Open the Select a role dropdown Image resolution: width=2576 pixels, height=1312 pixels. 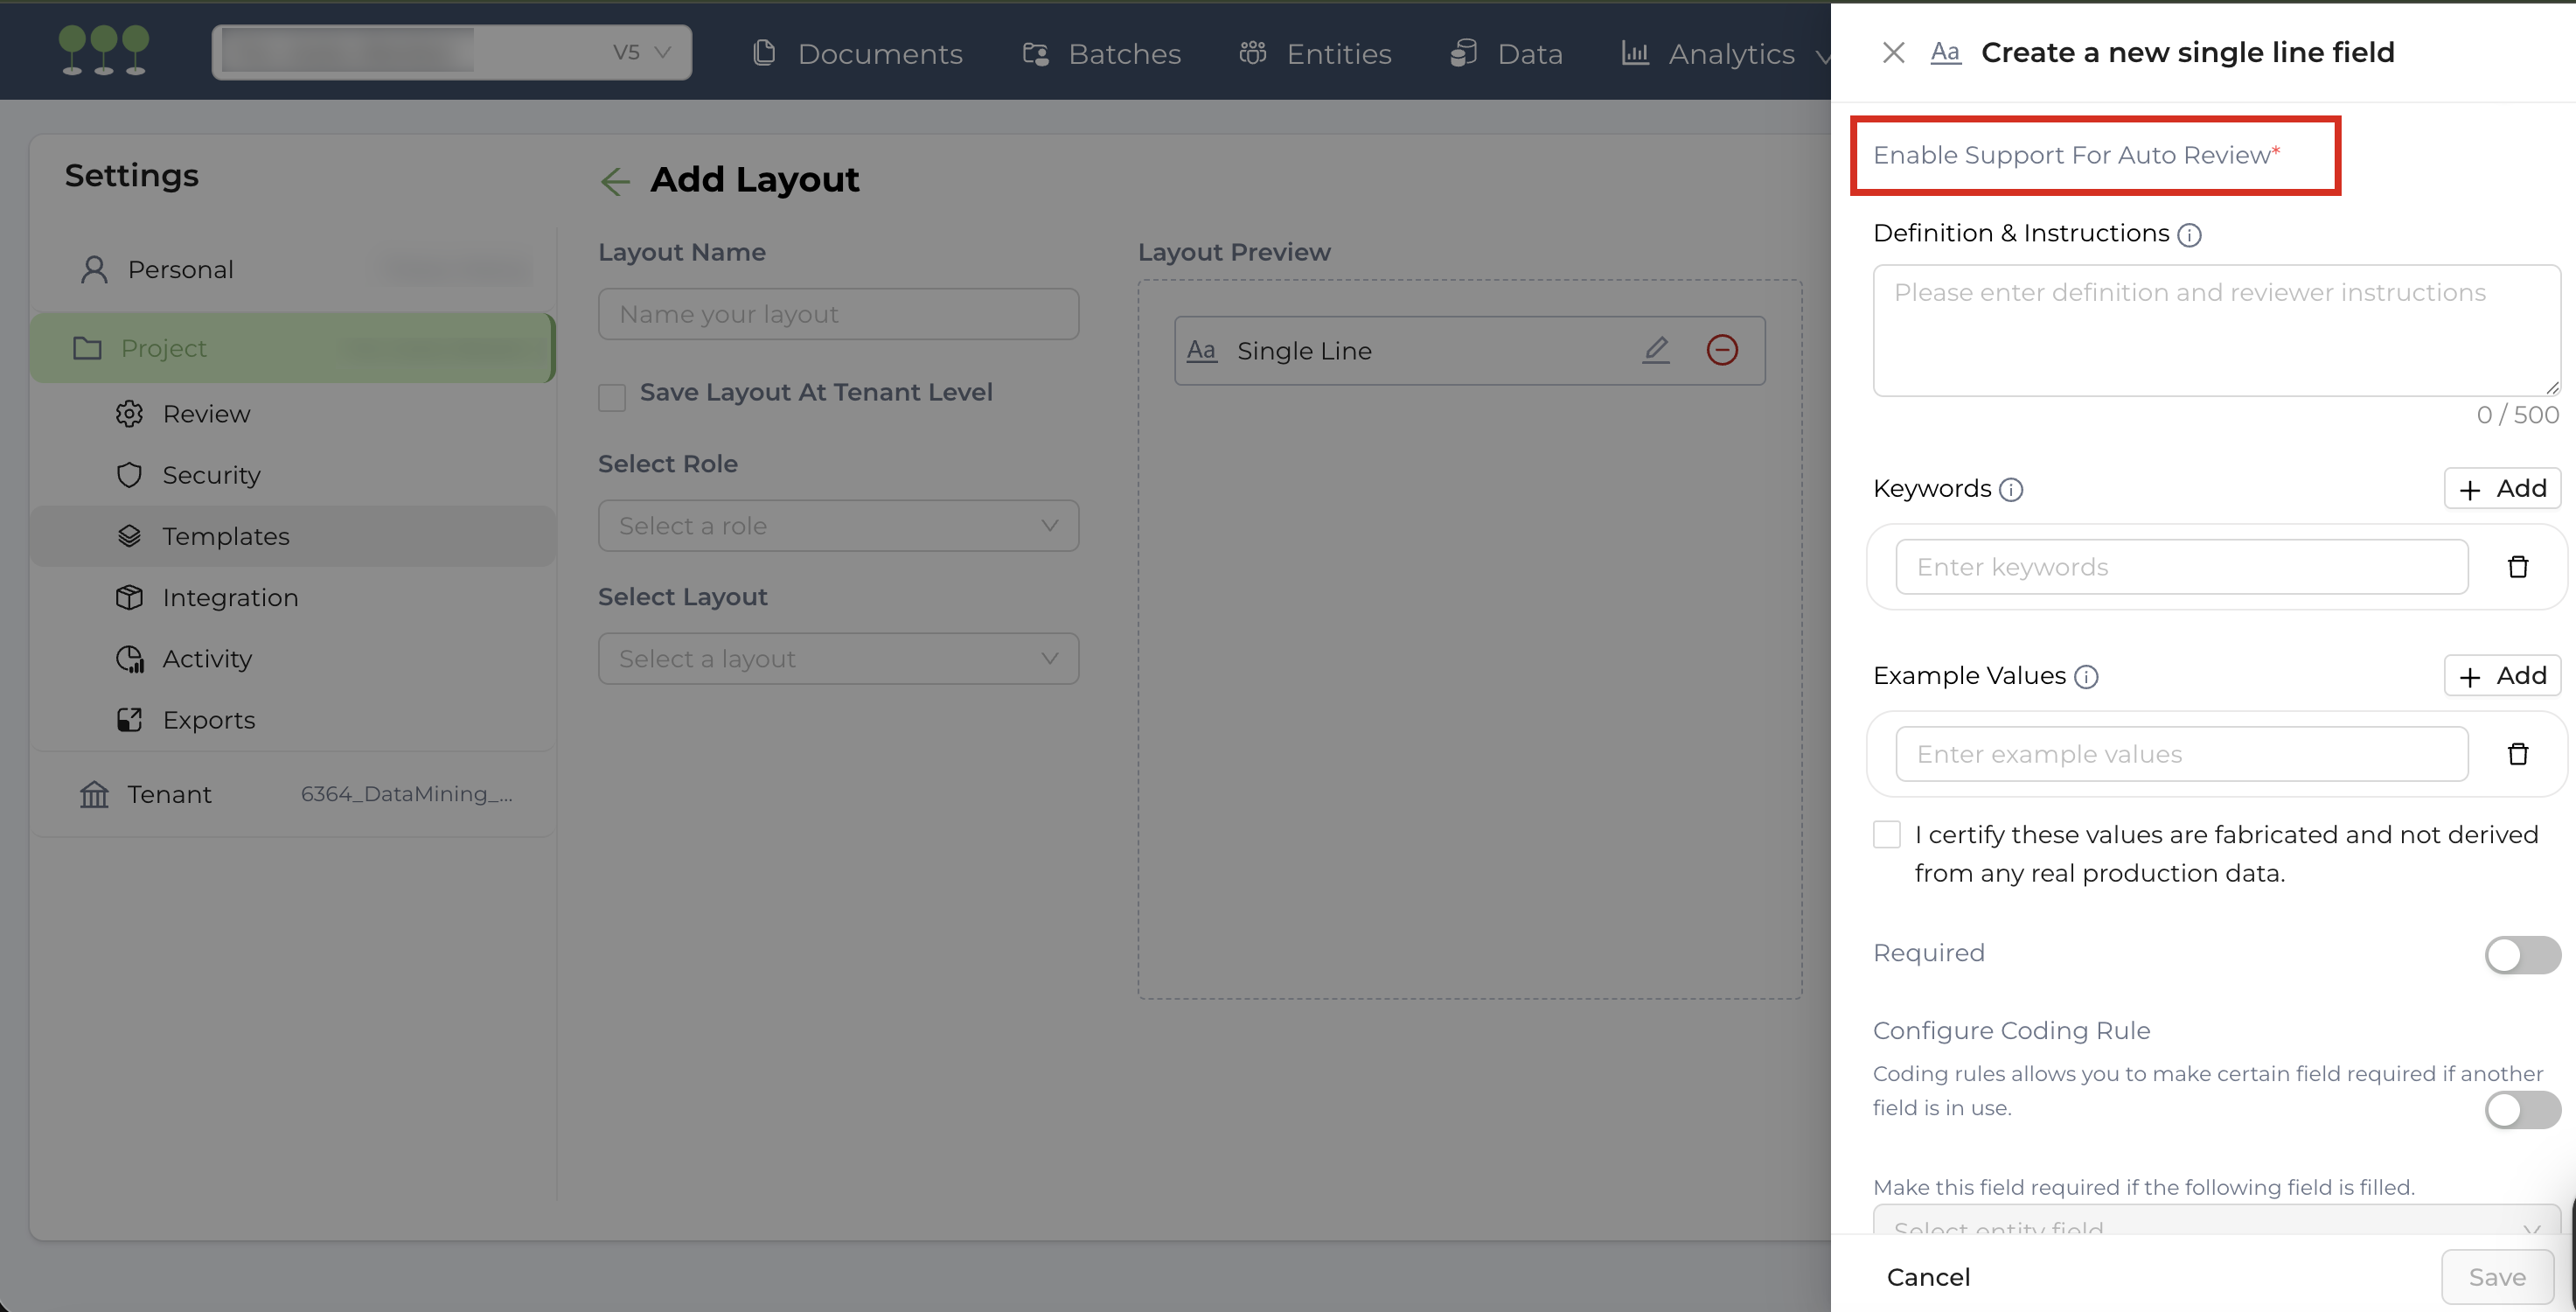(838, 526)
